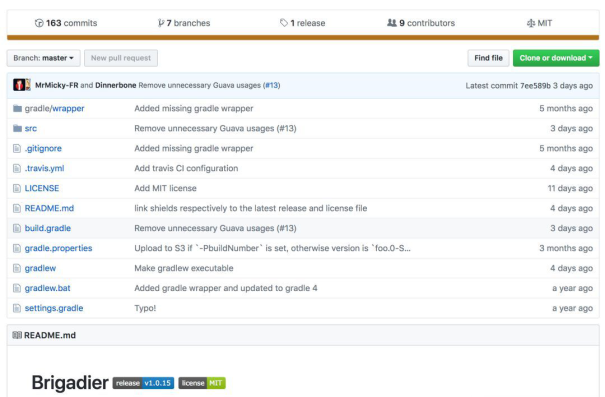Open the .travis.yml file
Image resolution: width=605 pixels, height=397 pixels.
[44, 169]
